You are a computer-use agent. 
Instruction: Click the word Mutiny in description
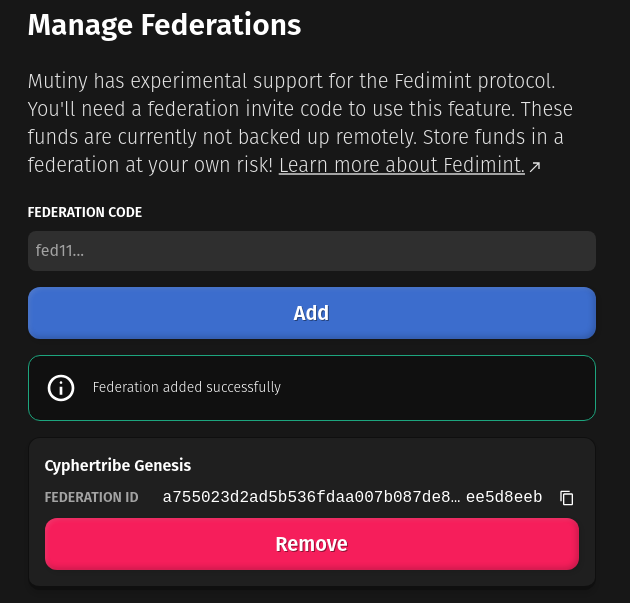click(x=57, y=79)
